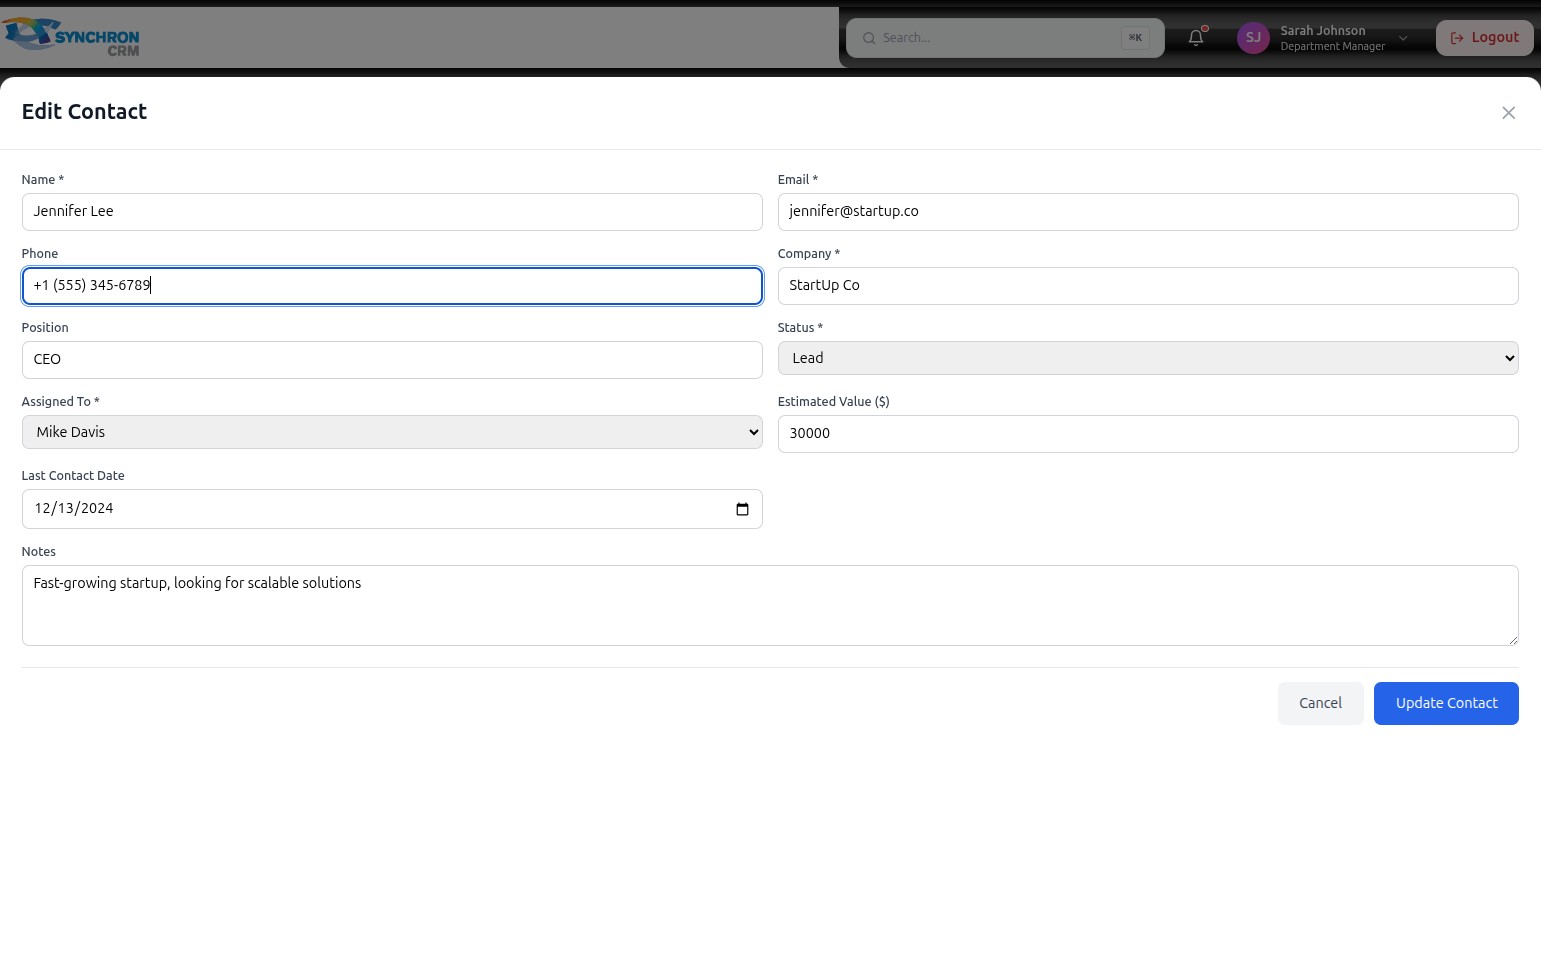
Task: Click the Position field showing CEO
Action: (392, 360)
